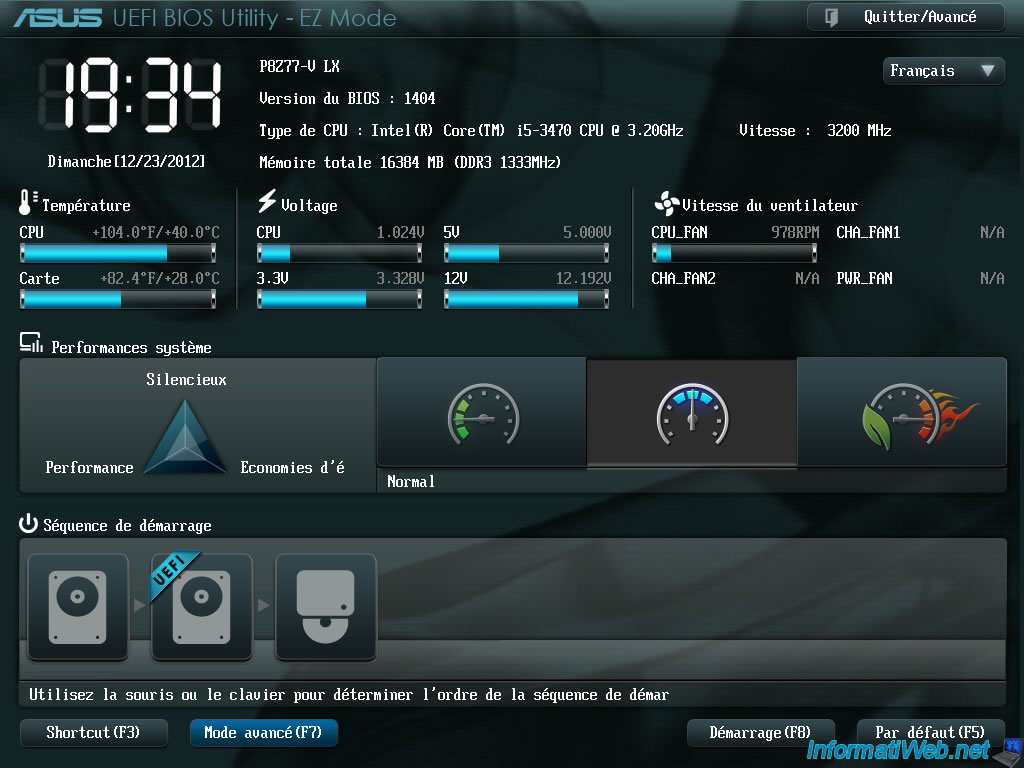The image size is (1024, 768).
Task: Switch to Mode avancé (F7)
Action: click(x=263, y=733)
